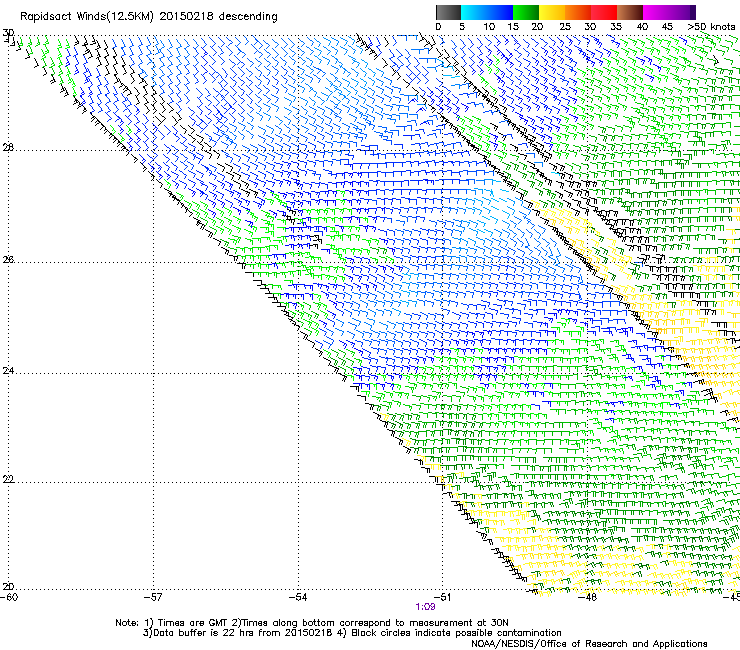Click the '25' label under the color scale
This screenshot has width=740, height=650.
(x=565, y=27)
